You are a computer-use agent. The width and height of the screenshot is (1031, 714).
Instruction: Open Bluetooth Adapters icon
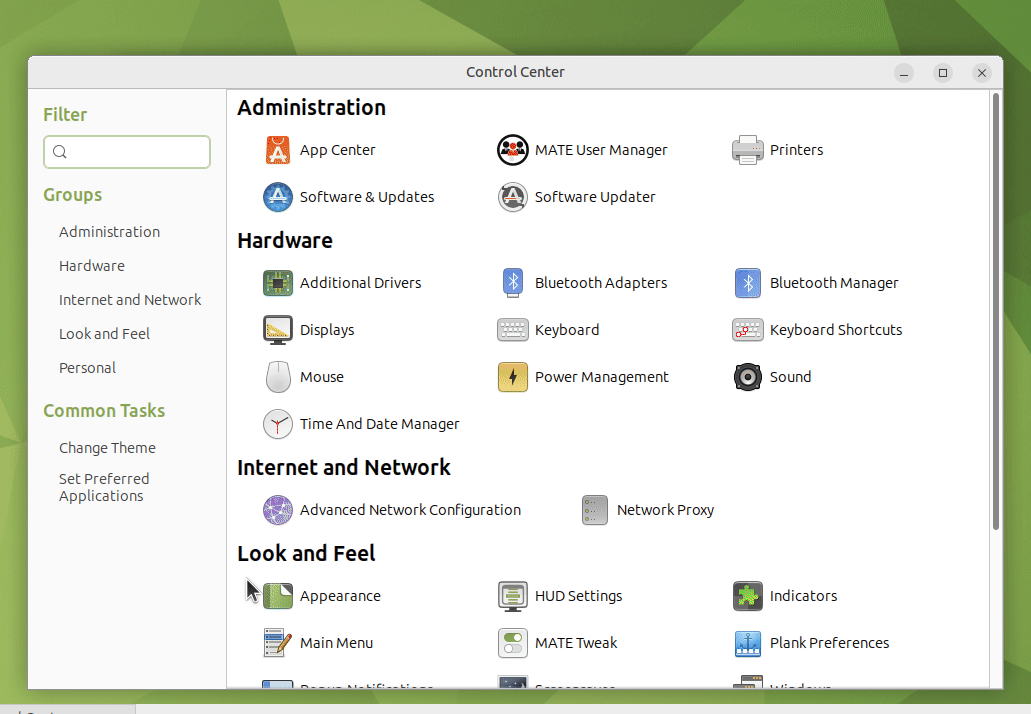[512, 283]
